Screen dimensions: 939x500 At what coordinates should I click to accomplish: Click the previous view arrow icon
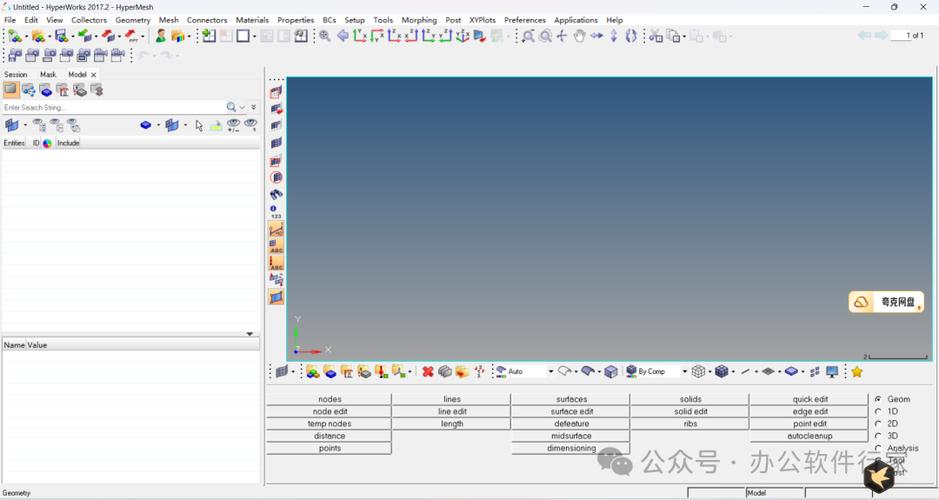point(343,36)
